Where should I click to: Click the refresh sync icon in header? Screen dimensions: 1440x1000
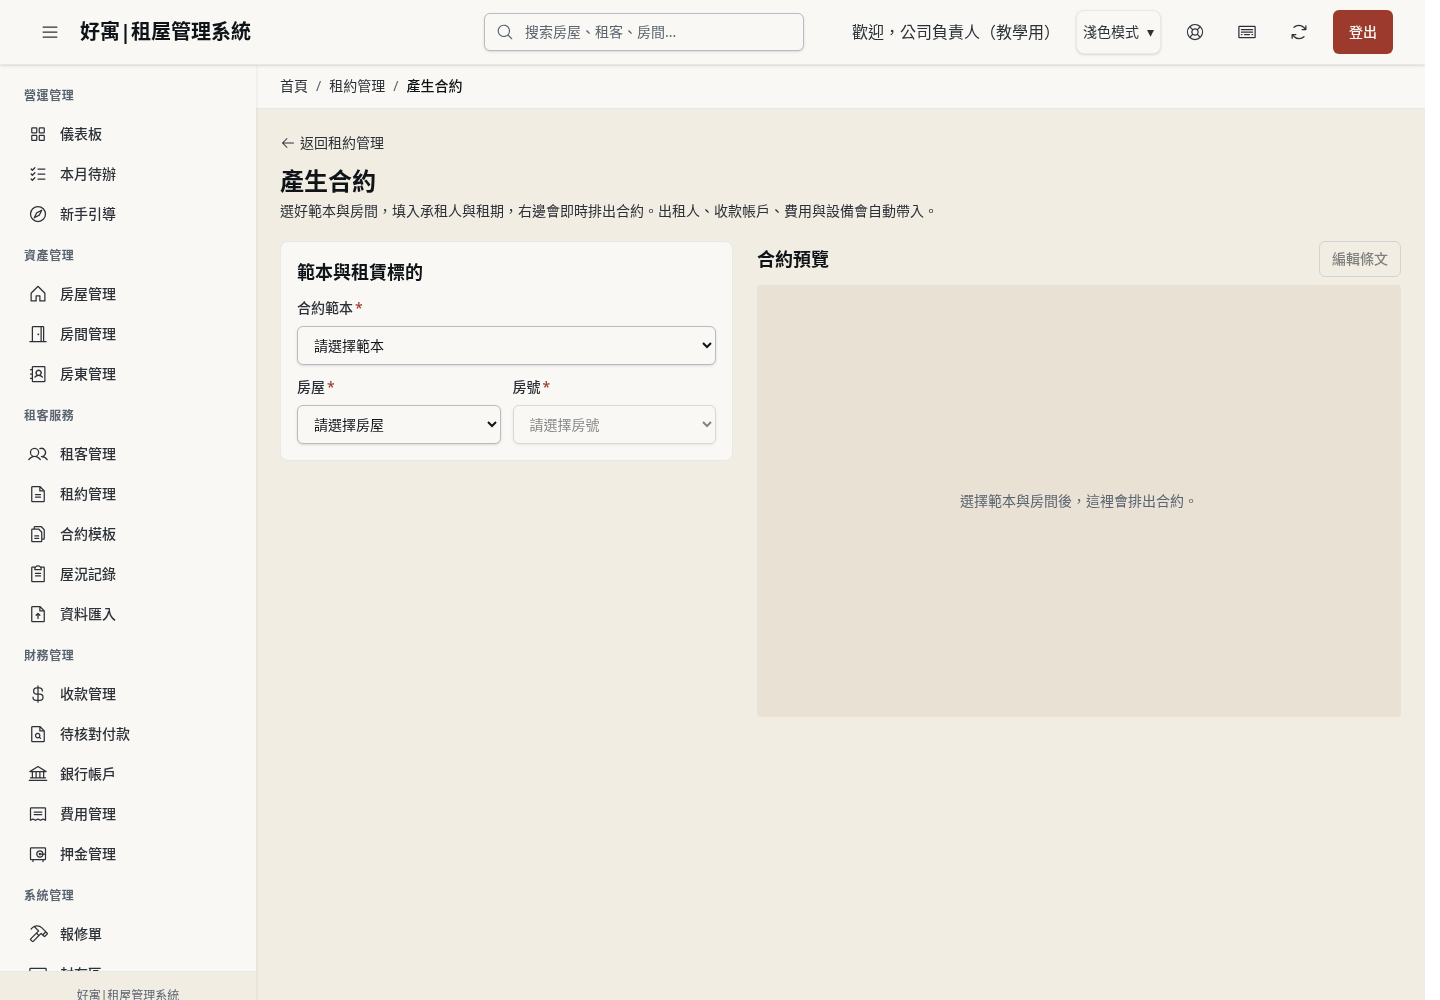click(1299, 32)
